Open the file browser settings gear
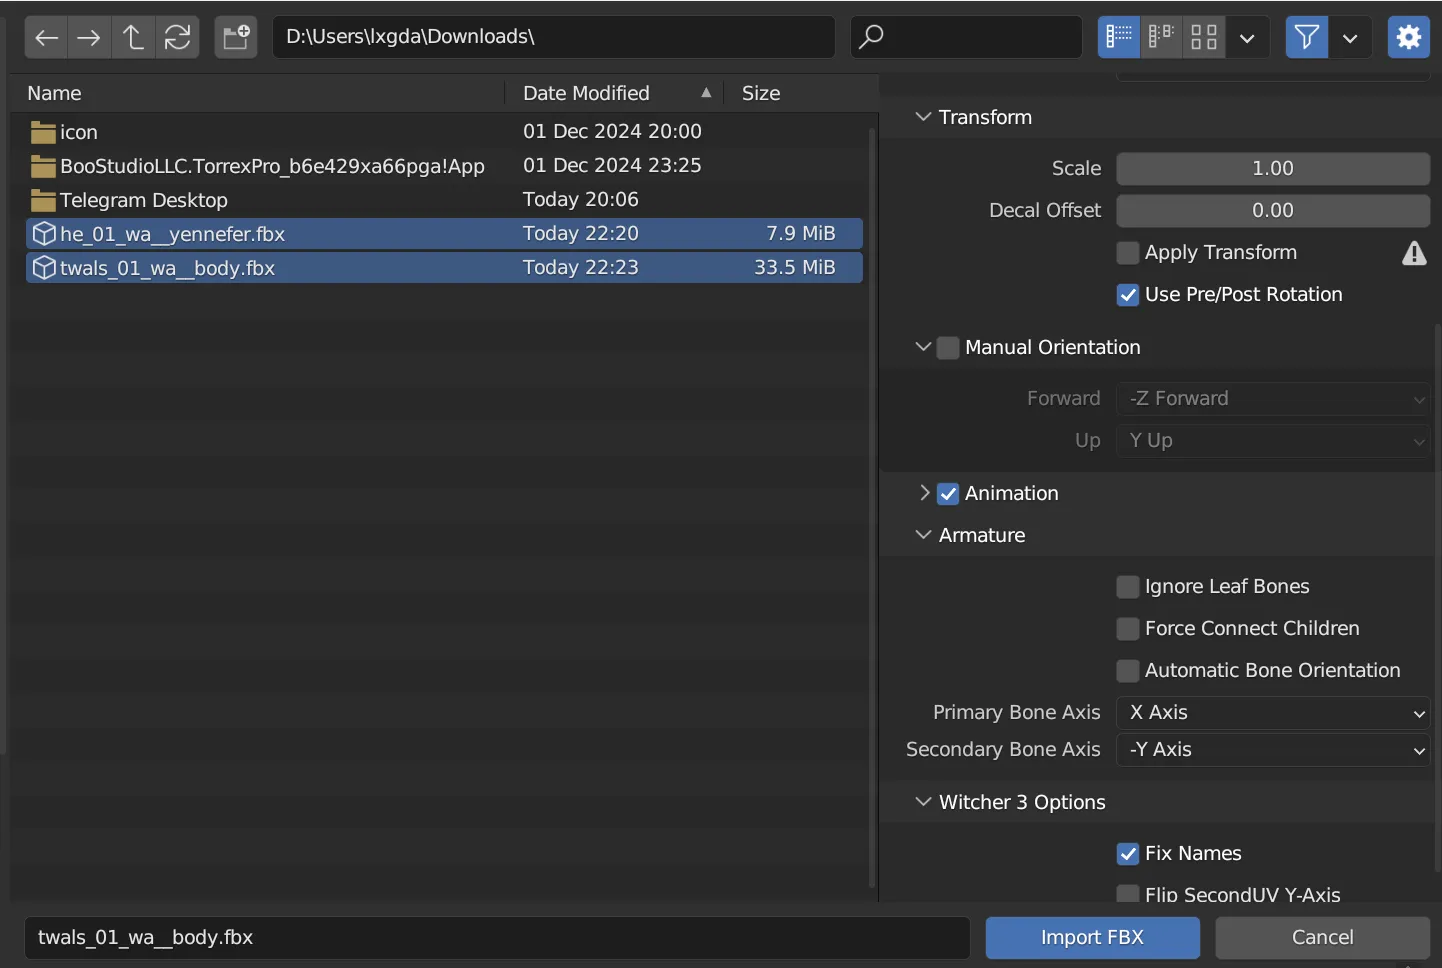The width and height of the screenshot is (1442, 968). [x=1408, y=37]
